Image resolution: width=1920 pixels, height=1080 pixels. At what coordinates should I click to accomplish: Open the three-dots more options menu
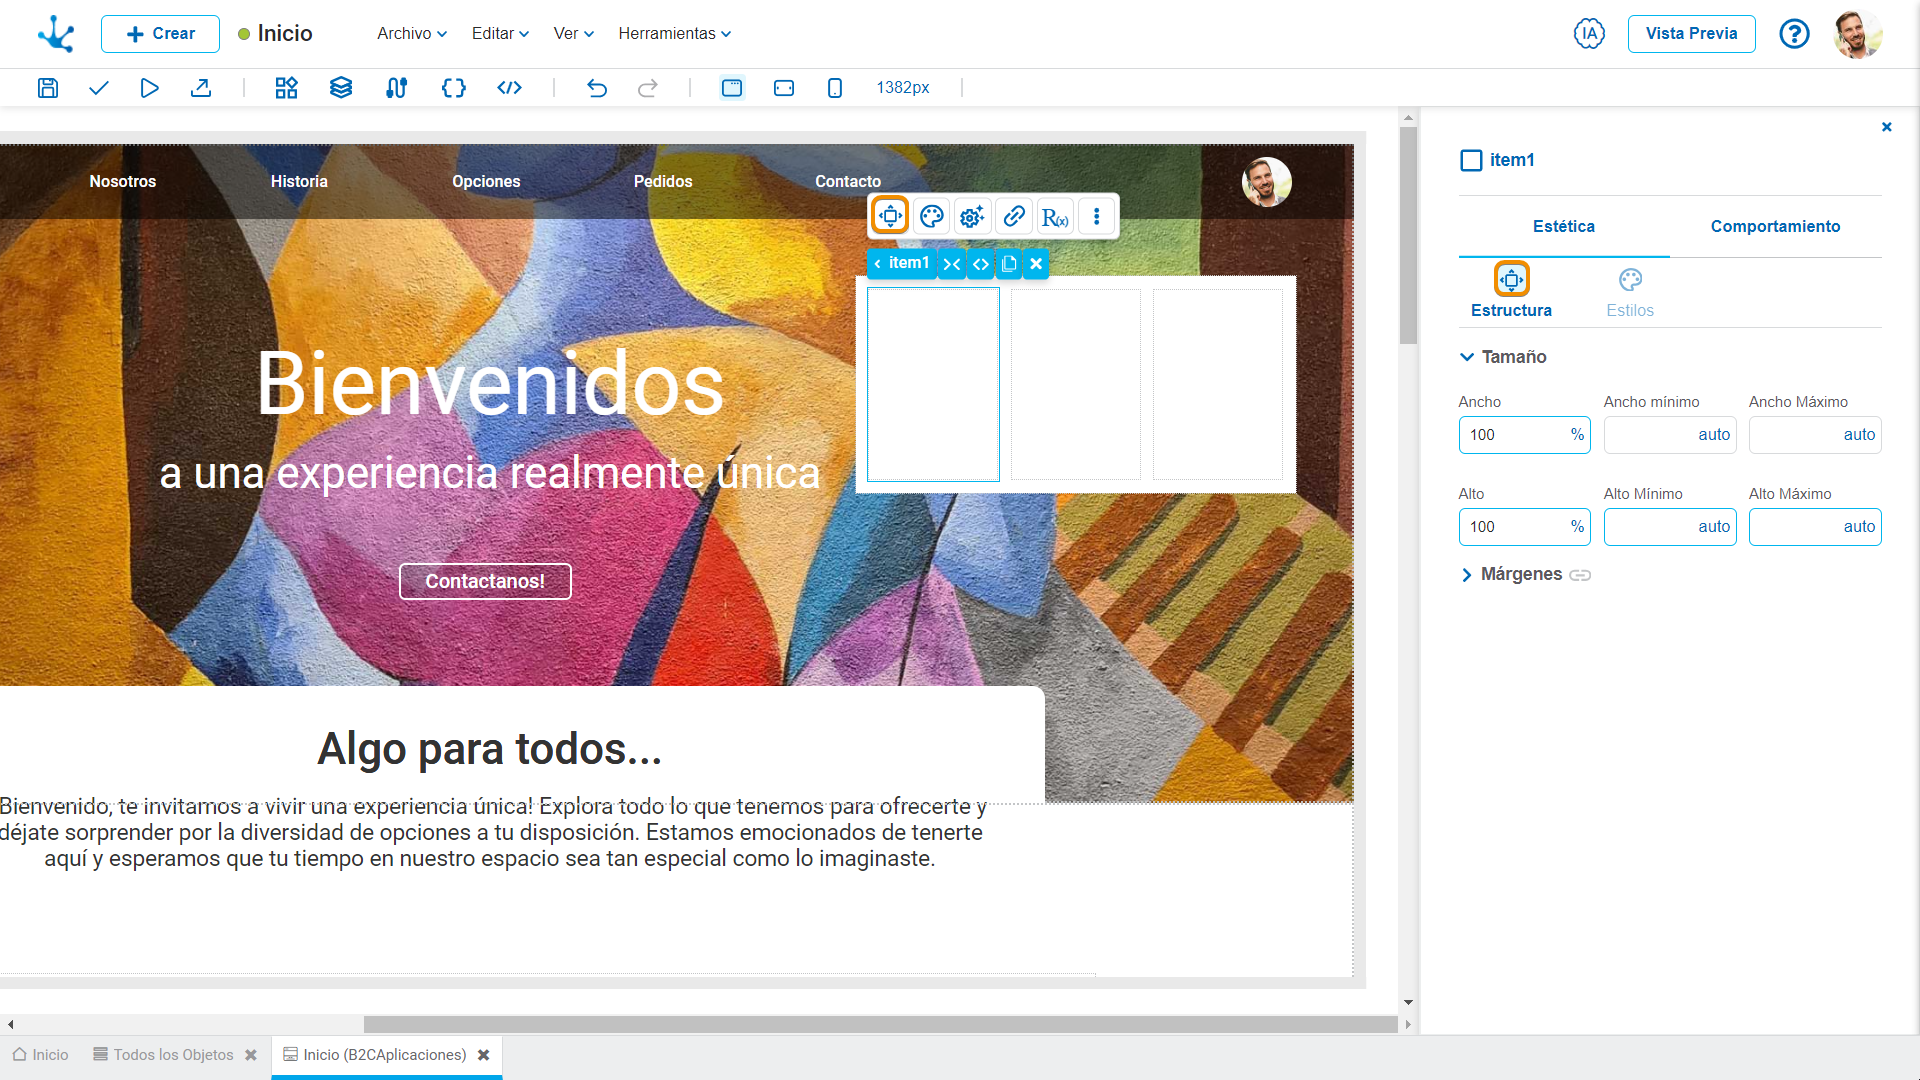[x=1097, y=216]
